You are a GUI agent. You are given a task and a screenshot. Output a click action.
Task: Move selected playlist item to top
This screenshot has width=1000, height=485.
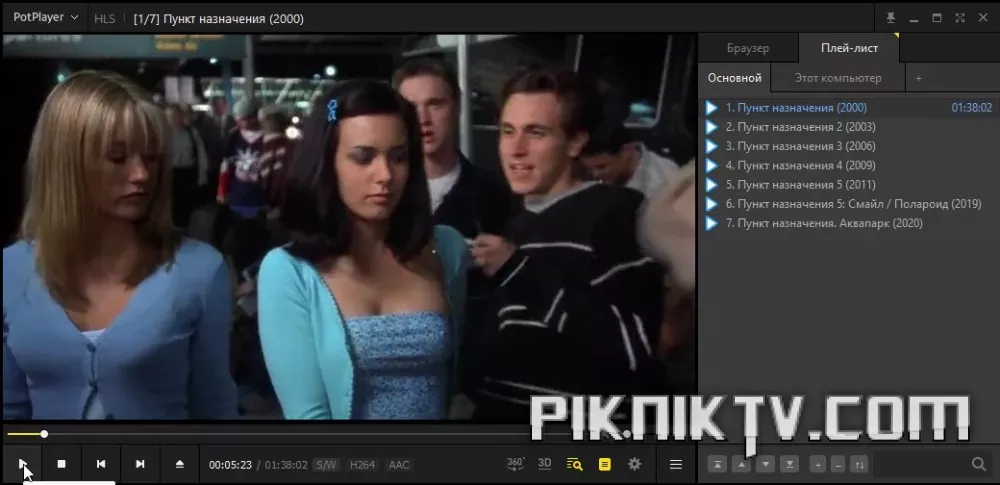click(717, 465)
